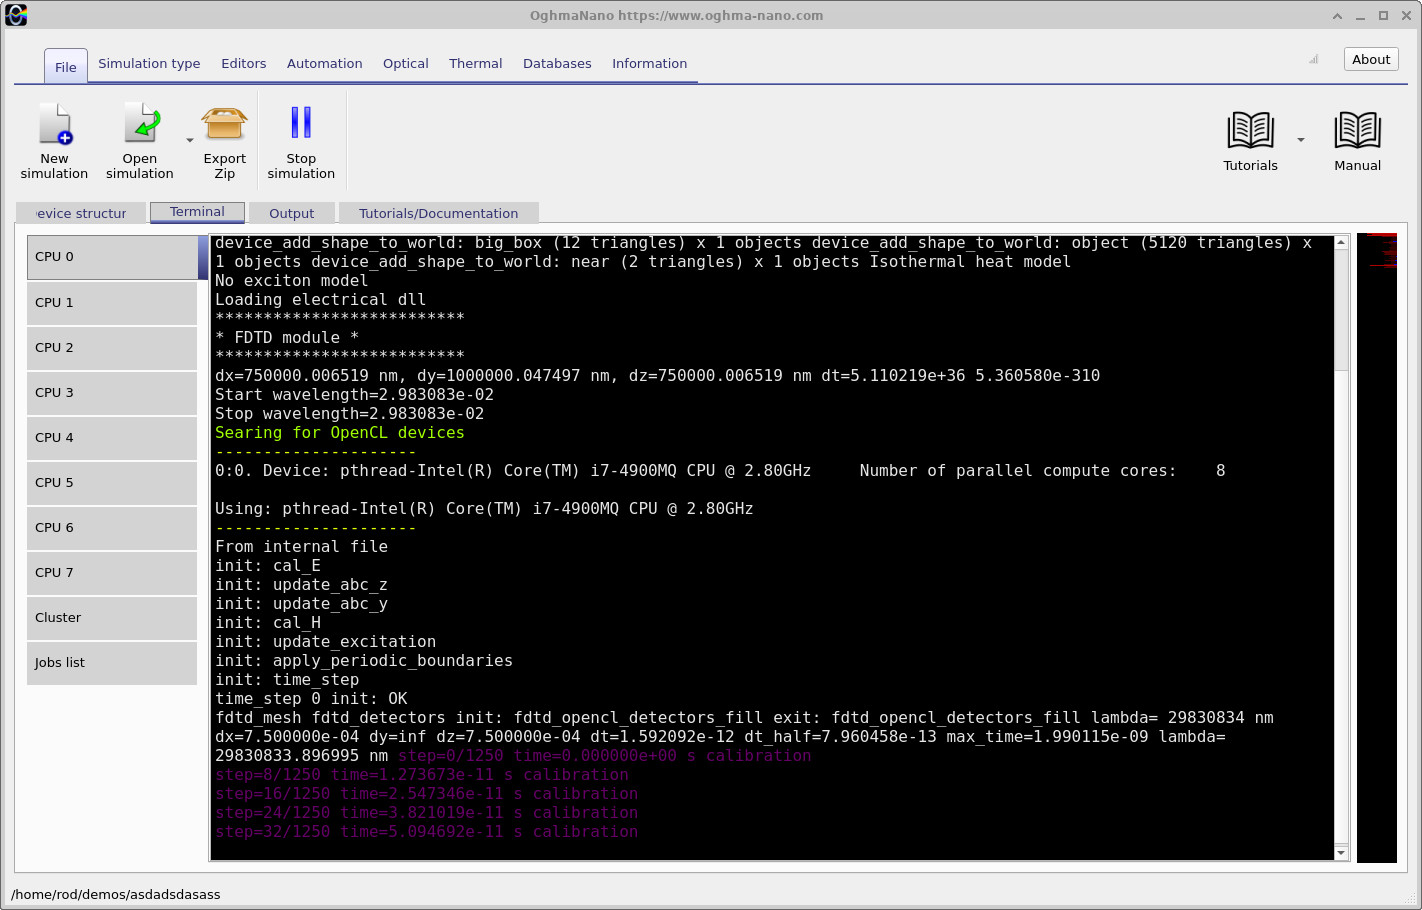
Task: Open the Cluster terminal entry
Action: tap(112, 617)
